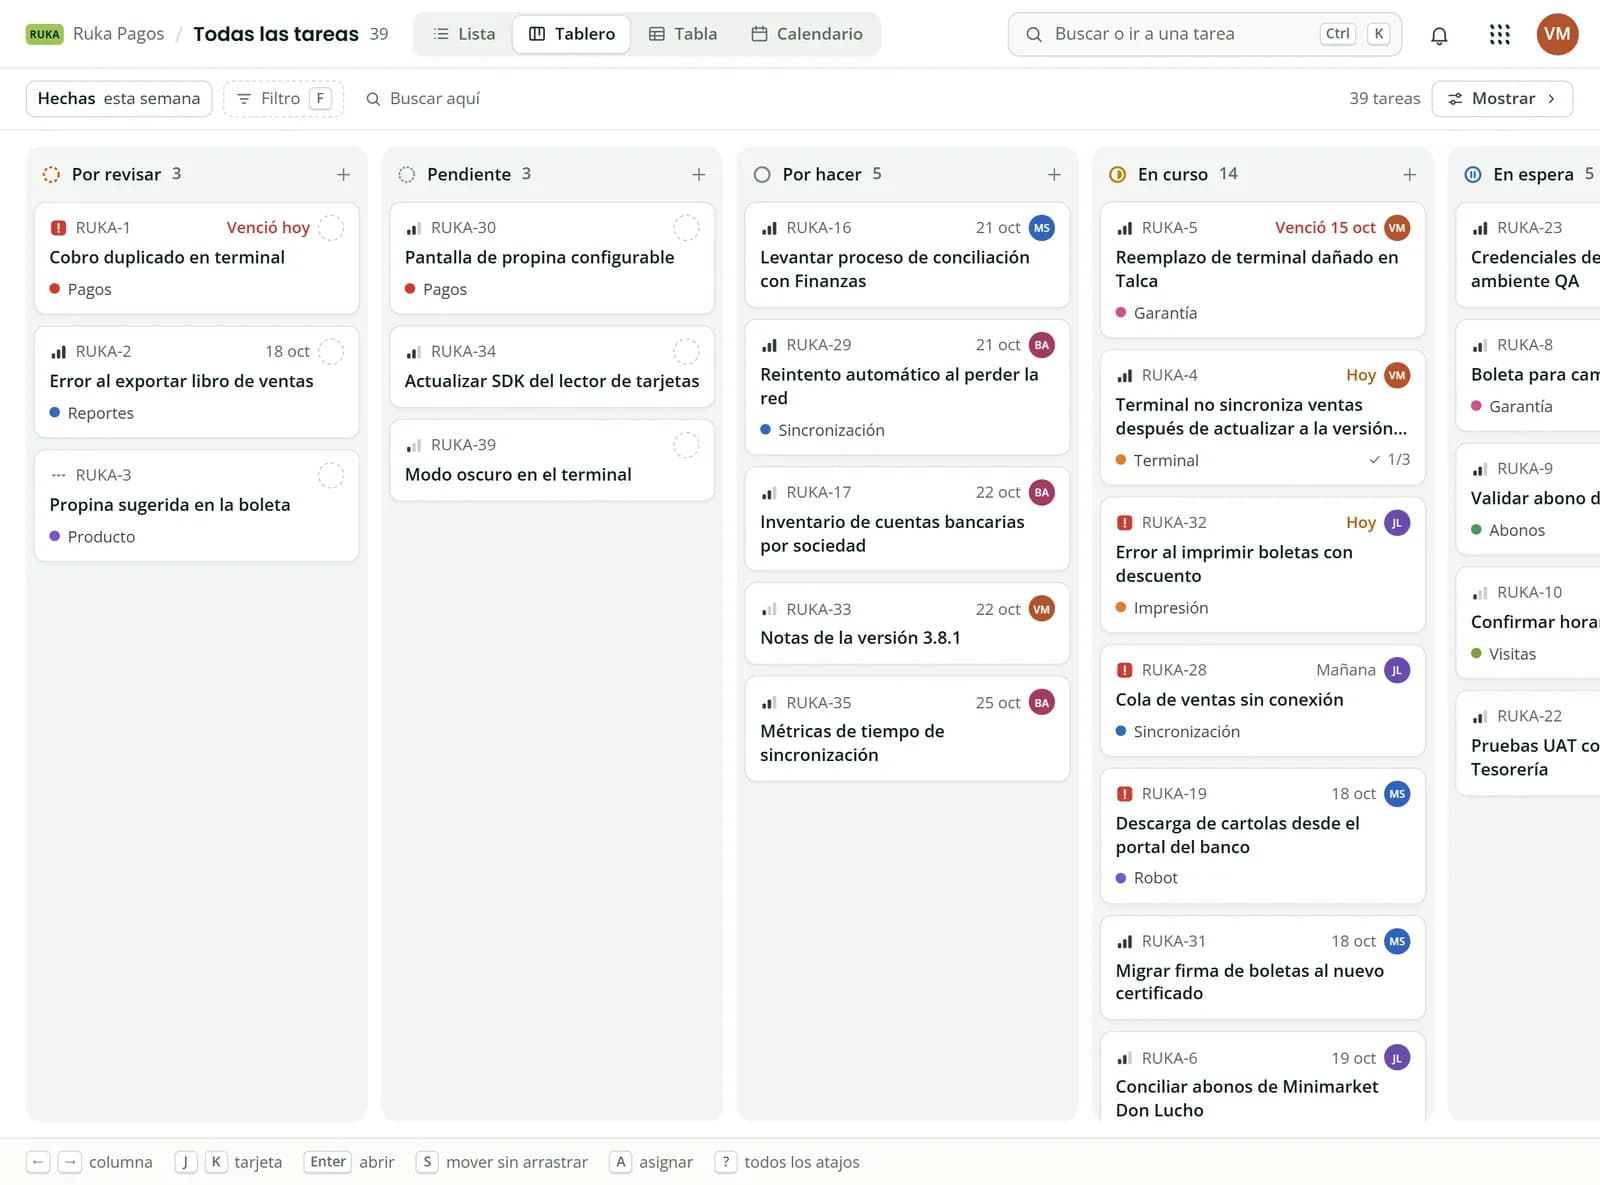Click the MS assignee avatar on RUKA-16
Screen dimensions: 1600x1185
coord(1042,228)
